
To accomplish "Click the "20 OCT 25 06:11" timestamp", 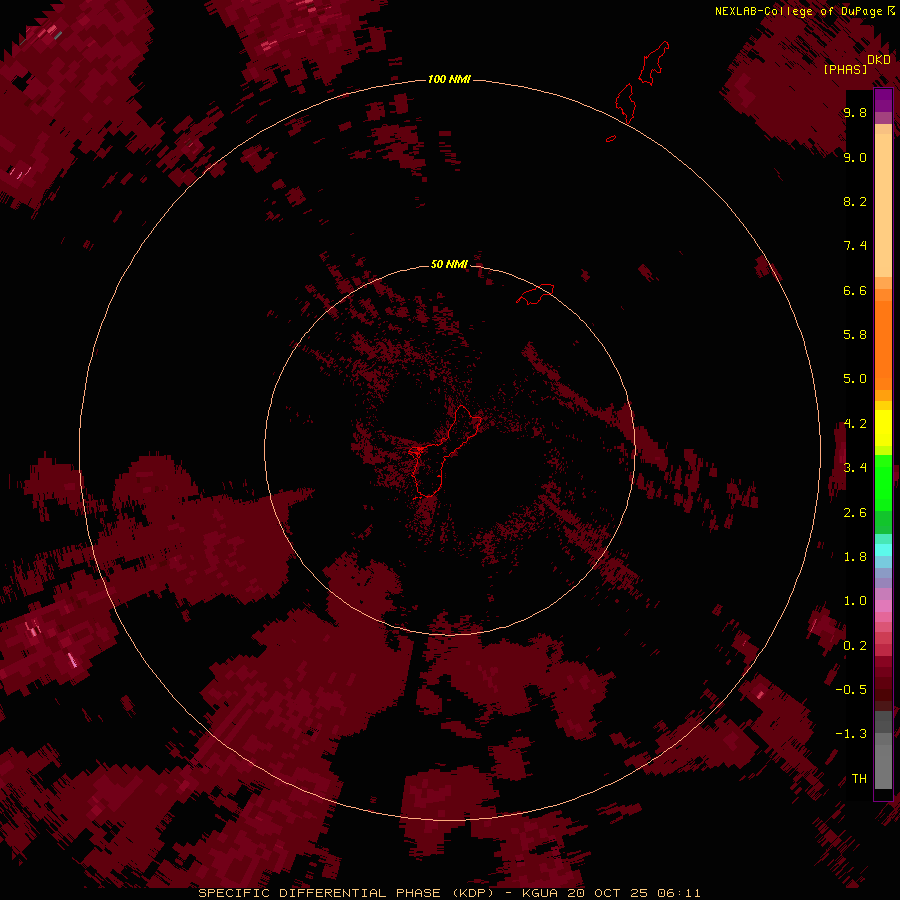I will pyautogui.click(x=634, y=893).
